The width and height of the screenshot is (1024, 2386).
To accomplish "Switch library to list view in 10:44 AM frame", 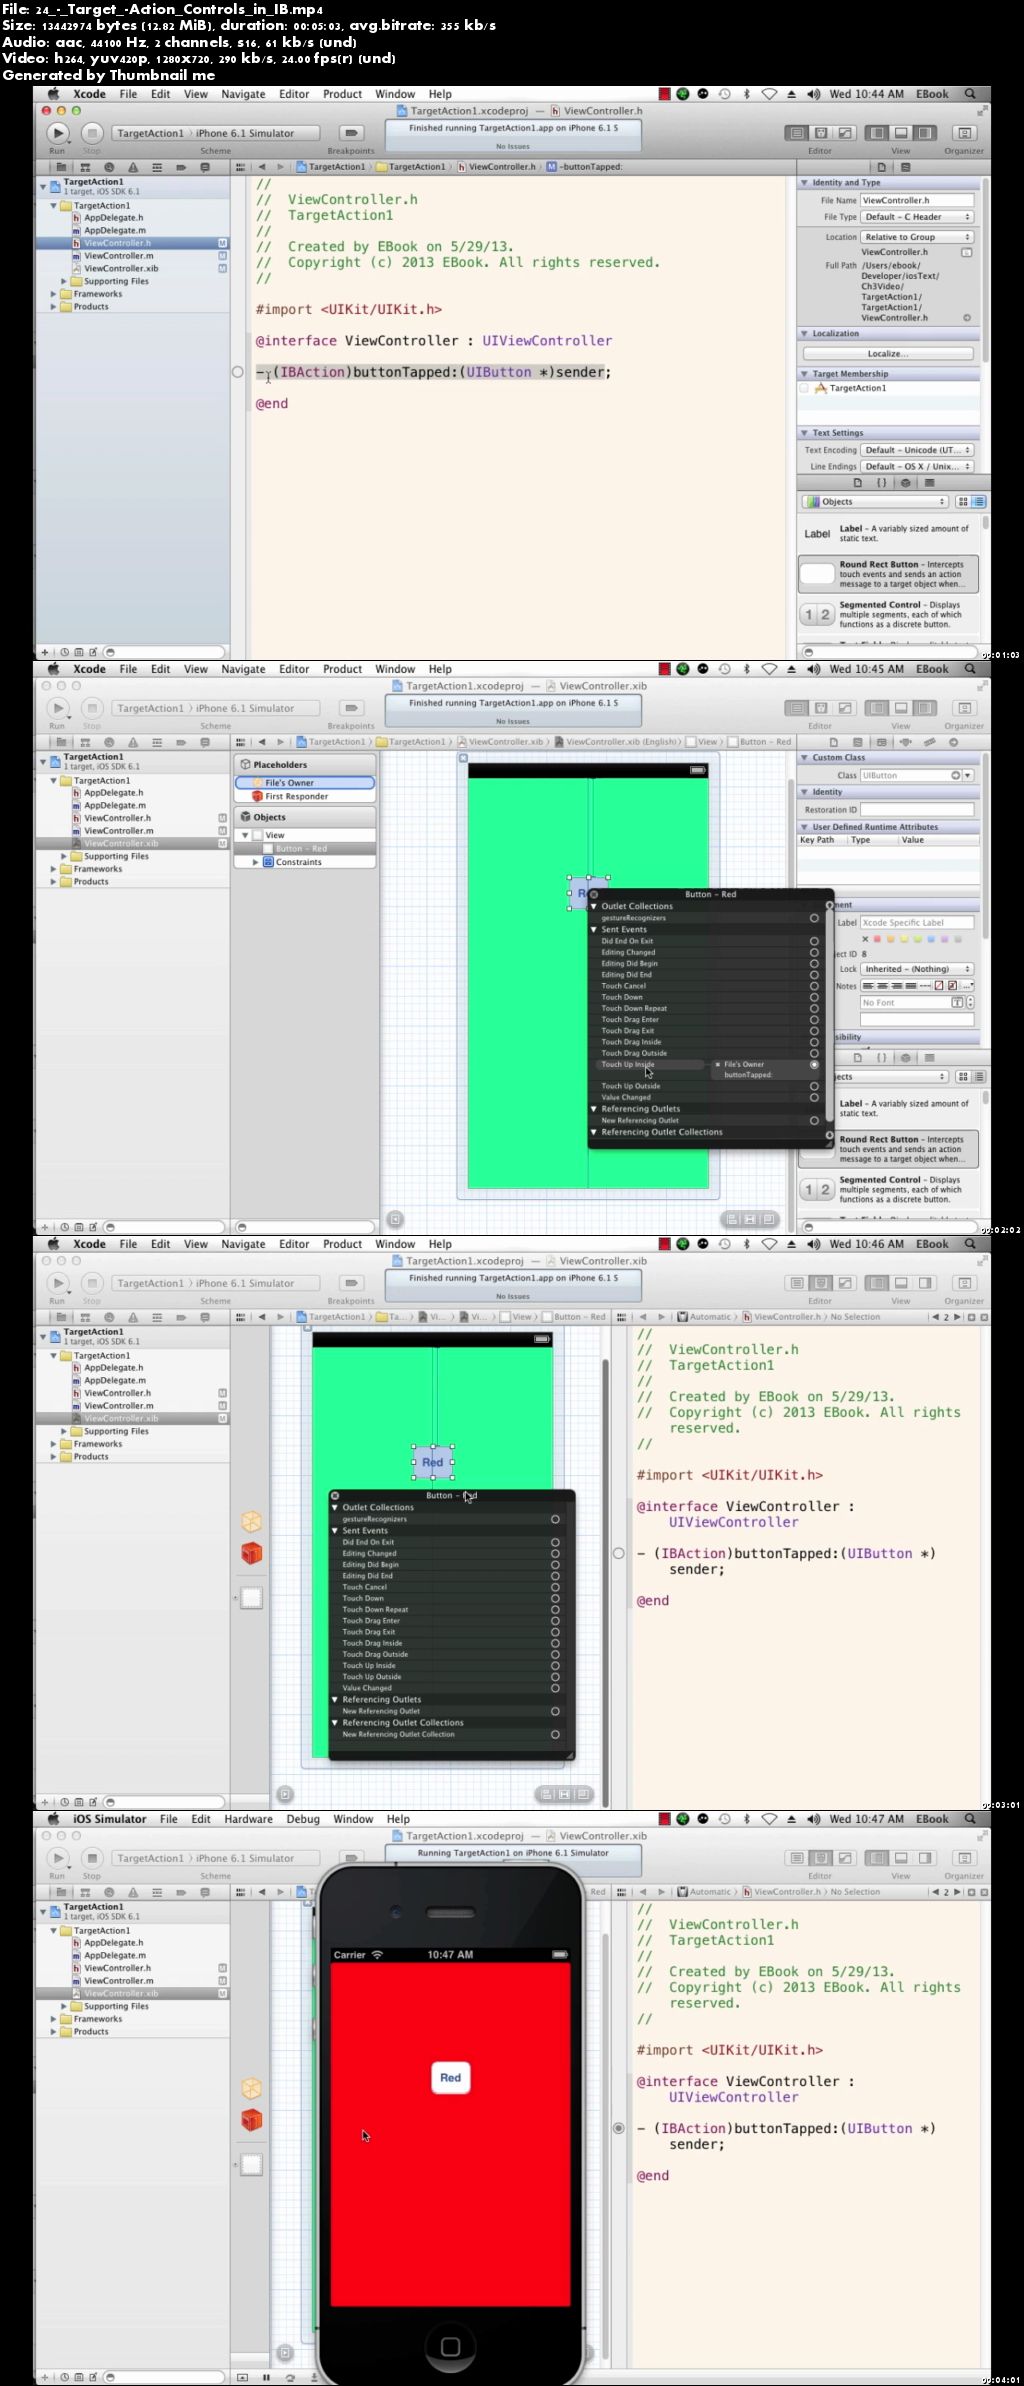I will click(979, 502).
